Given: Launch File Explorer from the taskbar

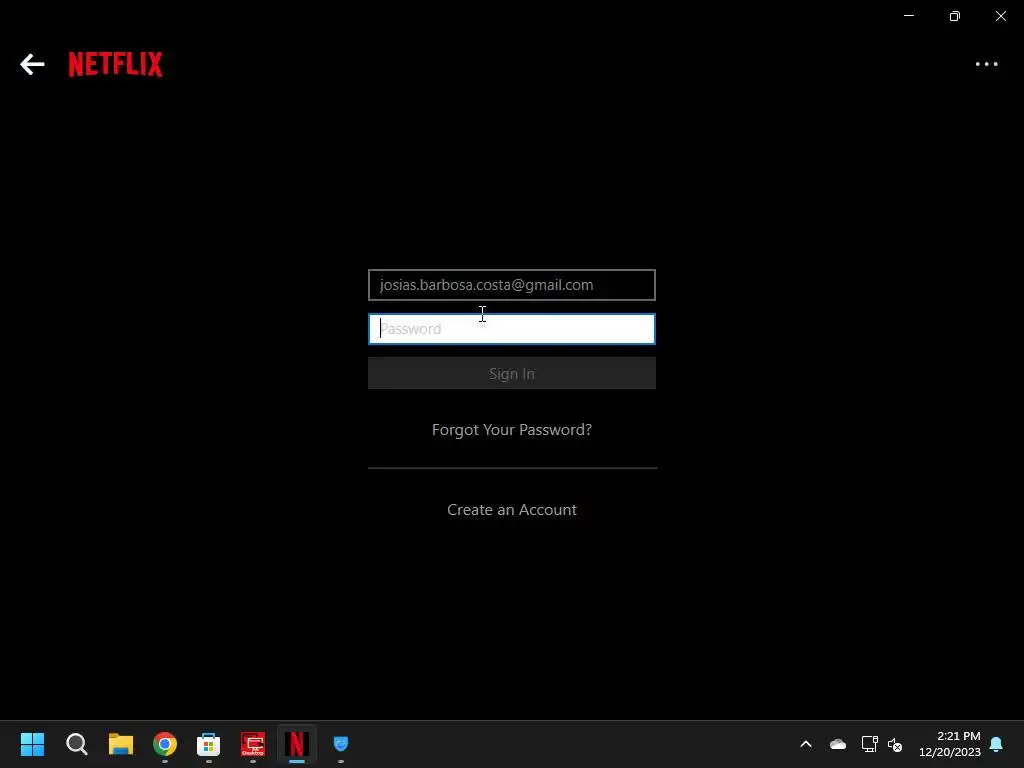Looking at the screenshot, I should click(x=121, y=744).
